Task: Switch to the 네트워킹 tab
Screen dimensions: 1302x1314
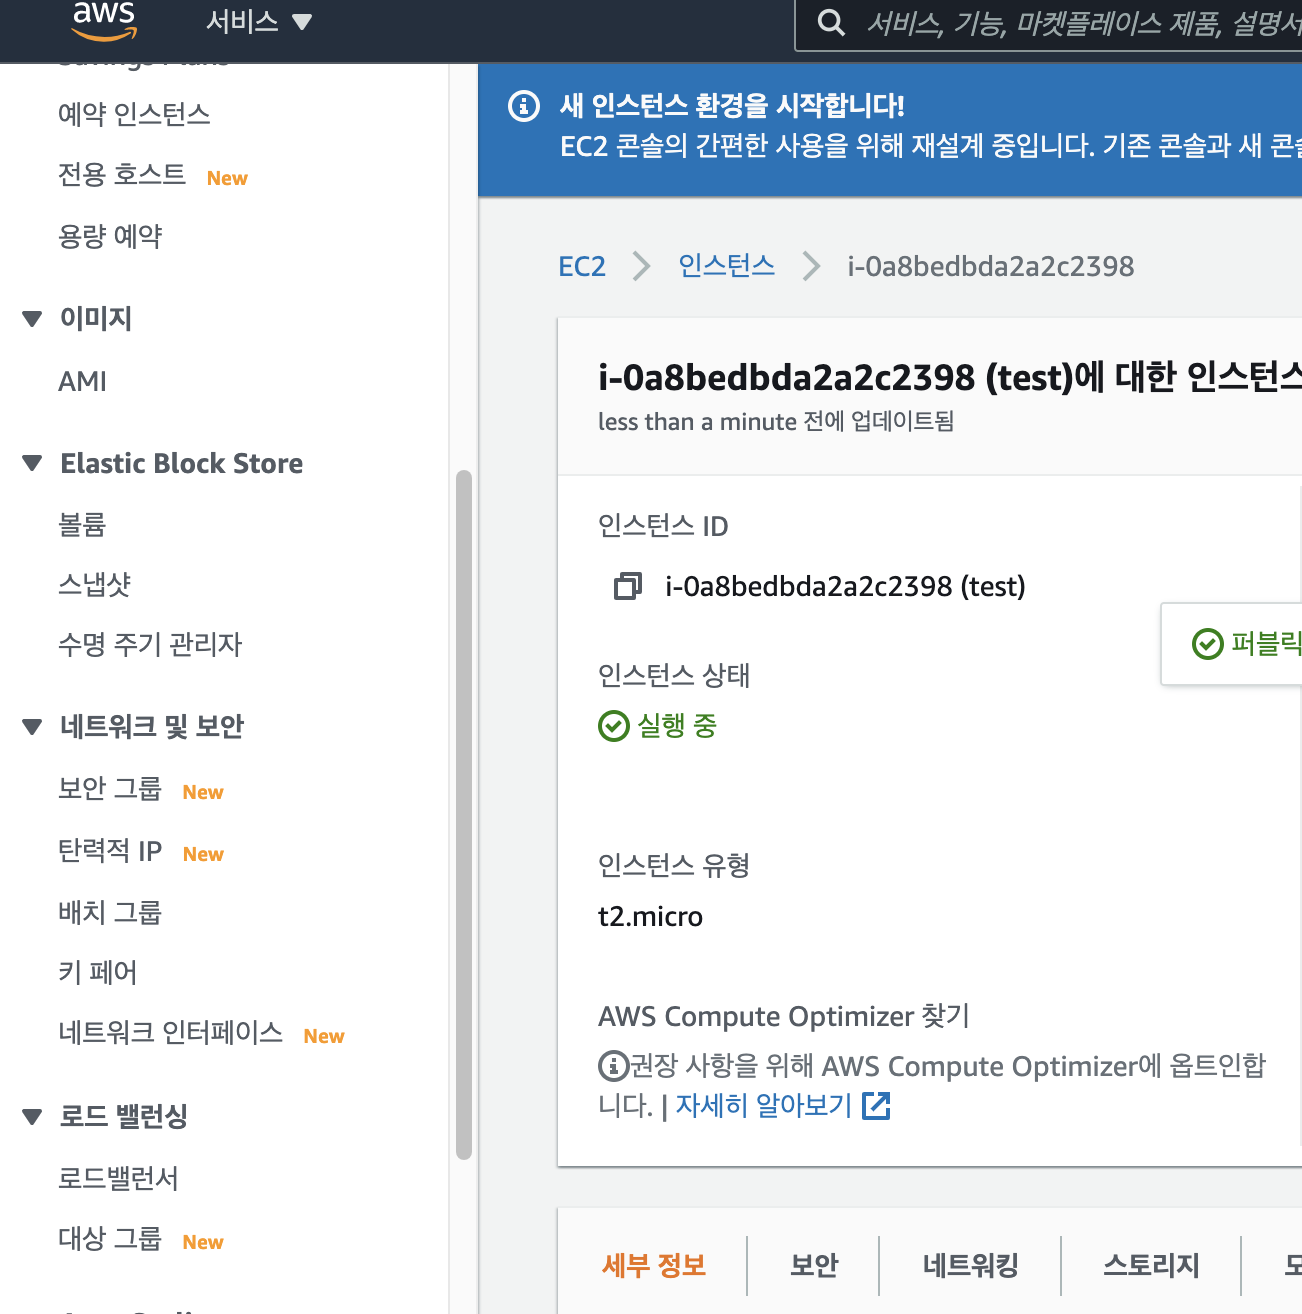Action: 971,1266
